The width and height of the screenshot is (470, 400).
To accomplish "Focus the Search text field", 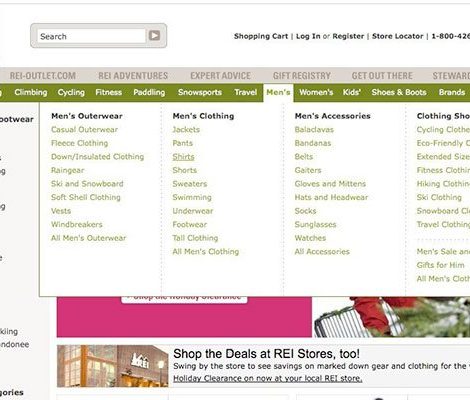I will click(x=91, y=36).
